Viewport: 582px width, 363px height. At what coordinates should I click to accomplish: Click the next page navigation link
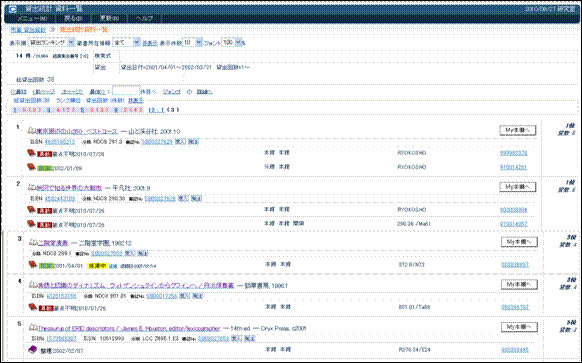pos(72,92)
